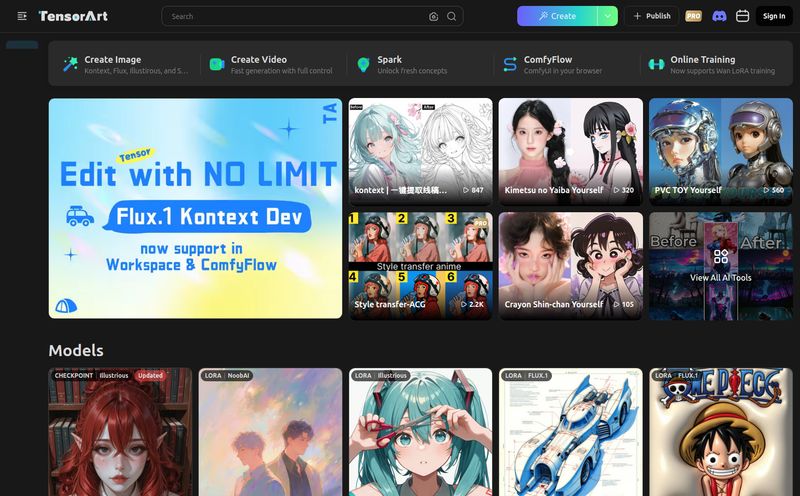Viewport: 800px width, 496px height.
Task: Open the Spark shortcut
Action: [x=419, y=64]
